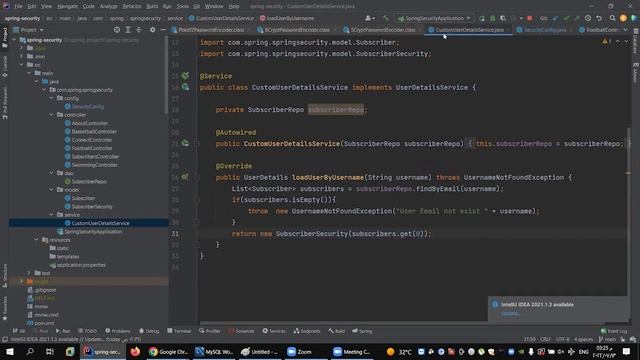Click the Git push arrow icon

[577, 18]
